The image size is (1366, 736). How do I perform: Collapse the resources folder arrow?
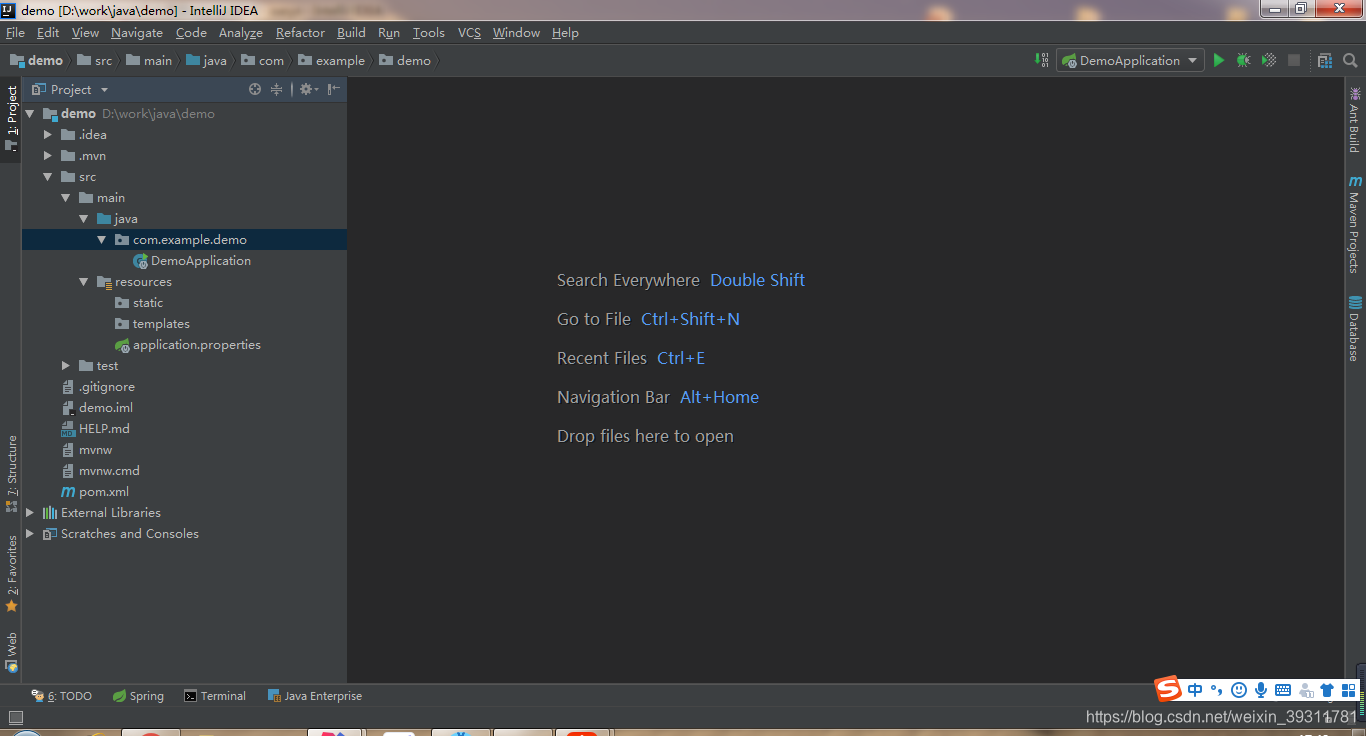pos(84,282)
